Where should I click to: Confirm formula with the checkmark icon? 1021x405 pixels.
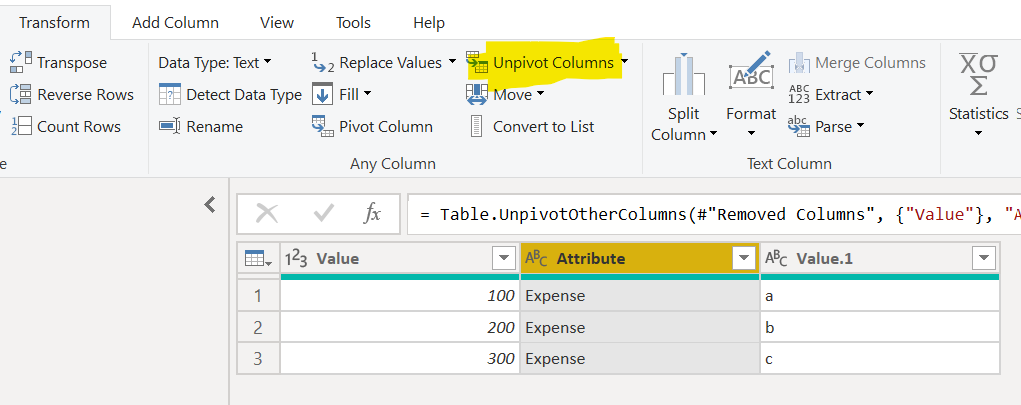(x=324, y=213)
